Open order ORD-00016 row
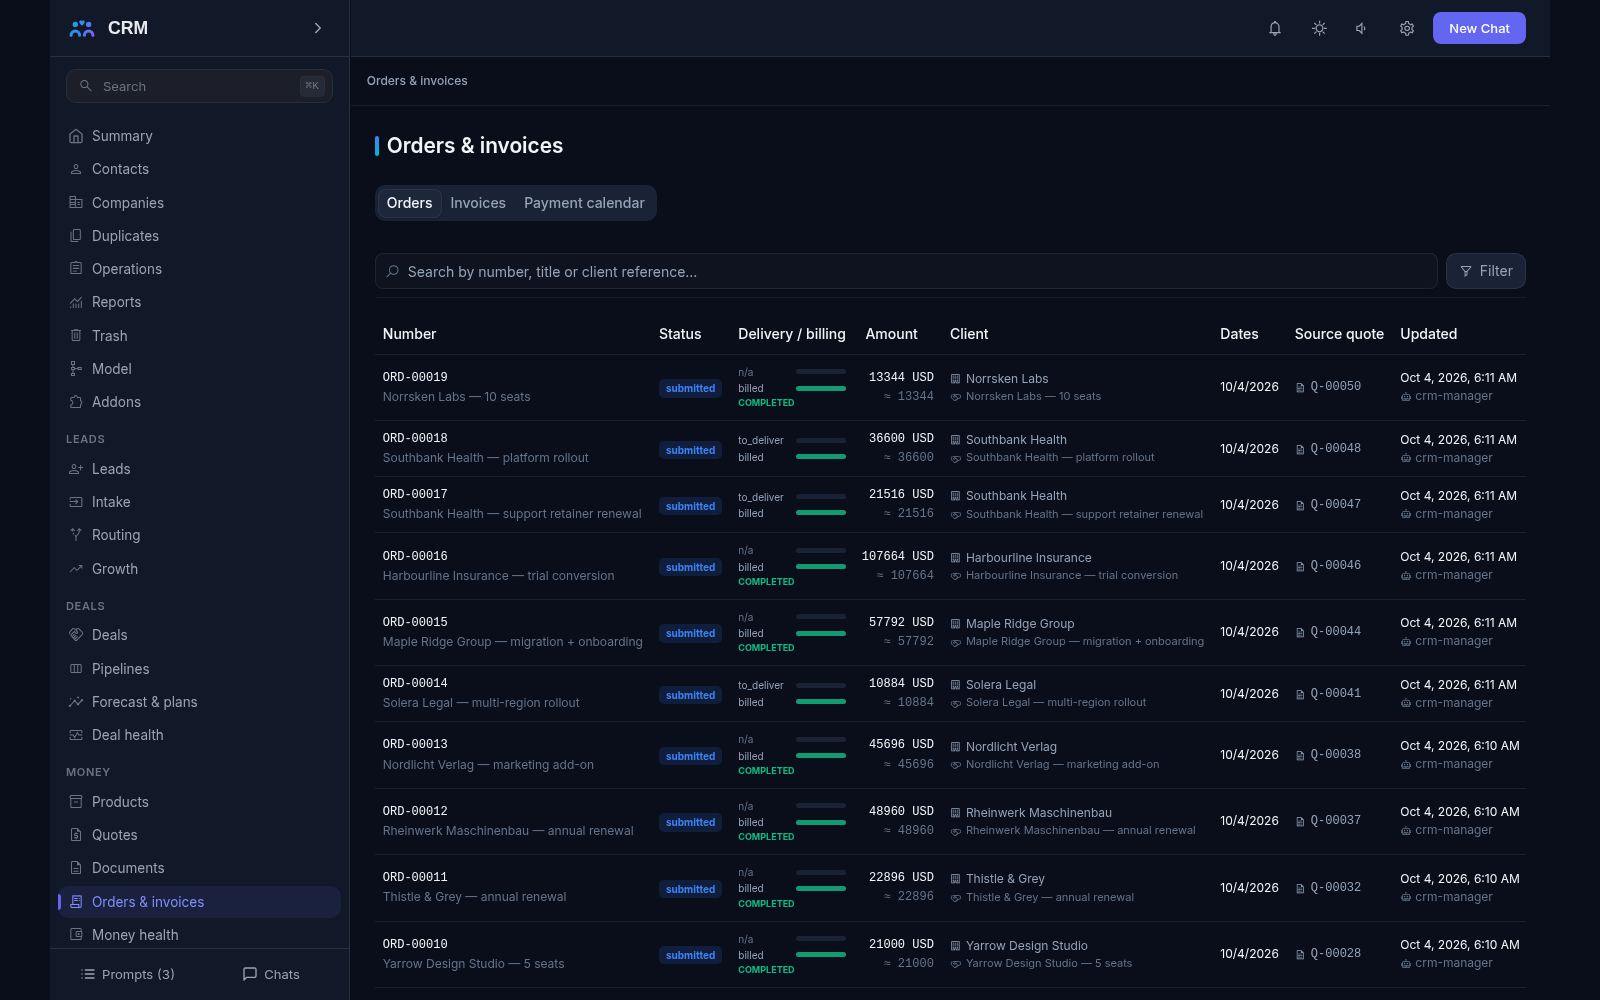 click(950, 566)
